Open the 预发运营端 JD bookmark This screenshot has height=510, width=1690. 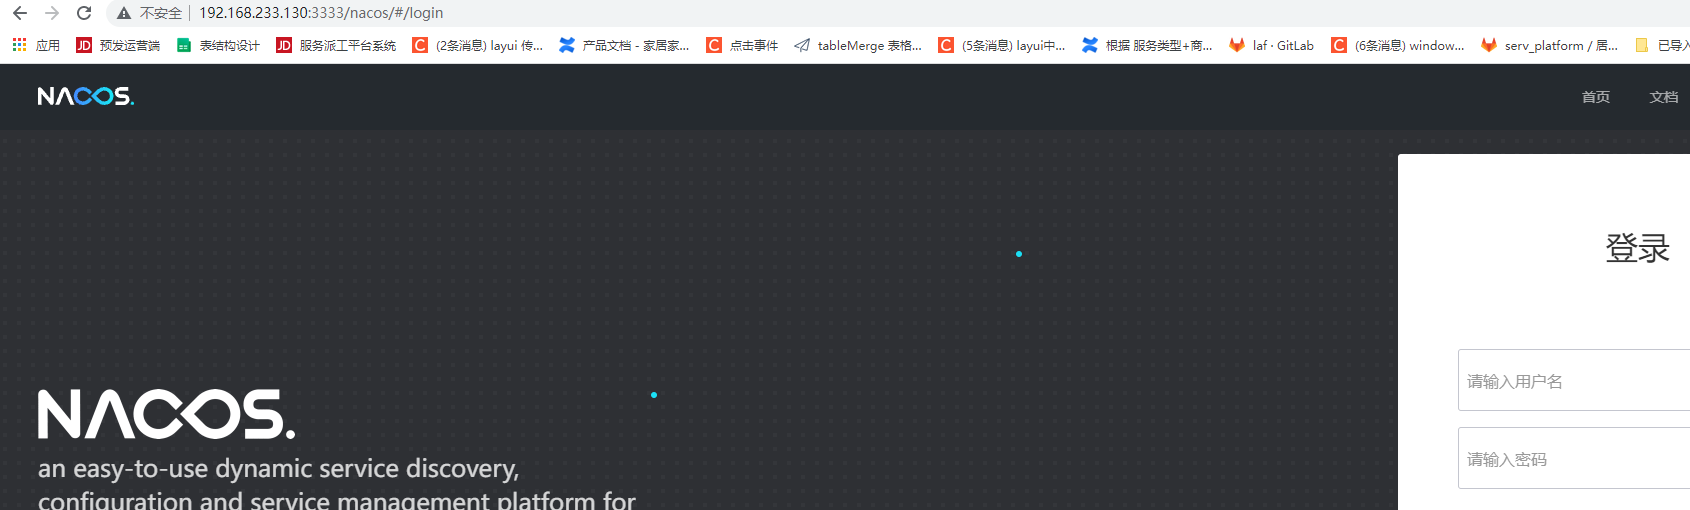click(118, 45)
